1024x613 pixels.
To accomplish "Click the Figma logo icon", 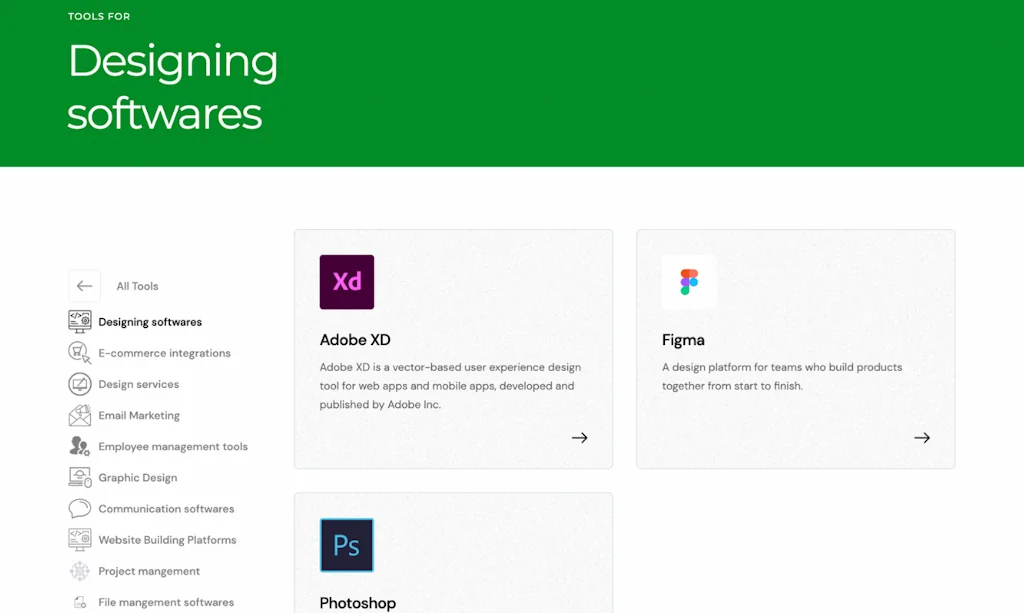I will pos(689,282).
